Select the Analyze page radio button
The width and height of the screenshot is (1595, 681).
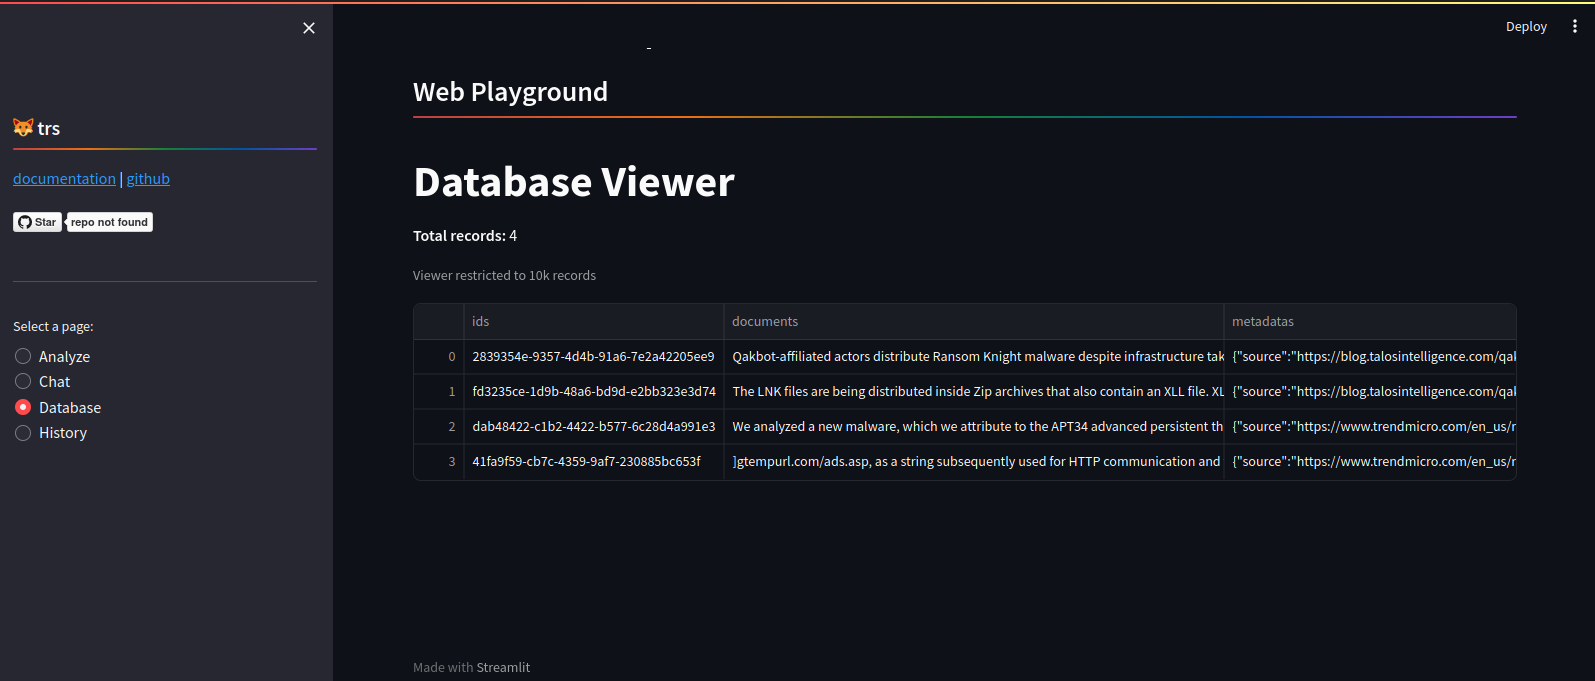click(x=23, y=356)
